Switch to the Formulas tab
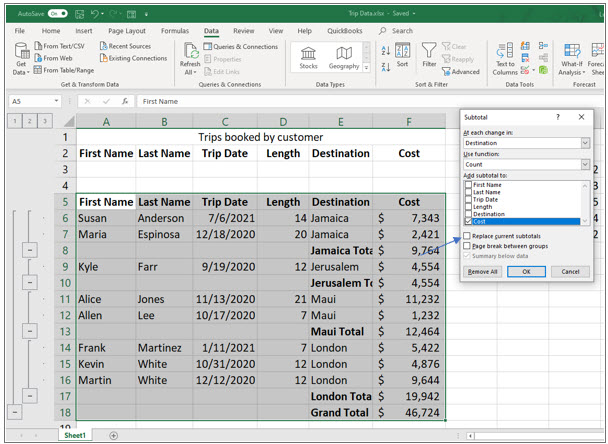The width and height of the screenshot is (608, 444). point(175,31)
